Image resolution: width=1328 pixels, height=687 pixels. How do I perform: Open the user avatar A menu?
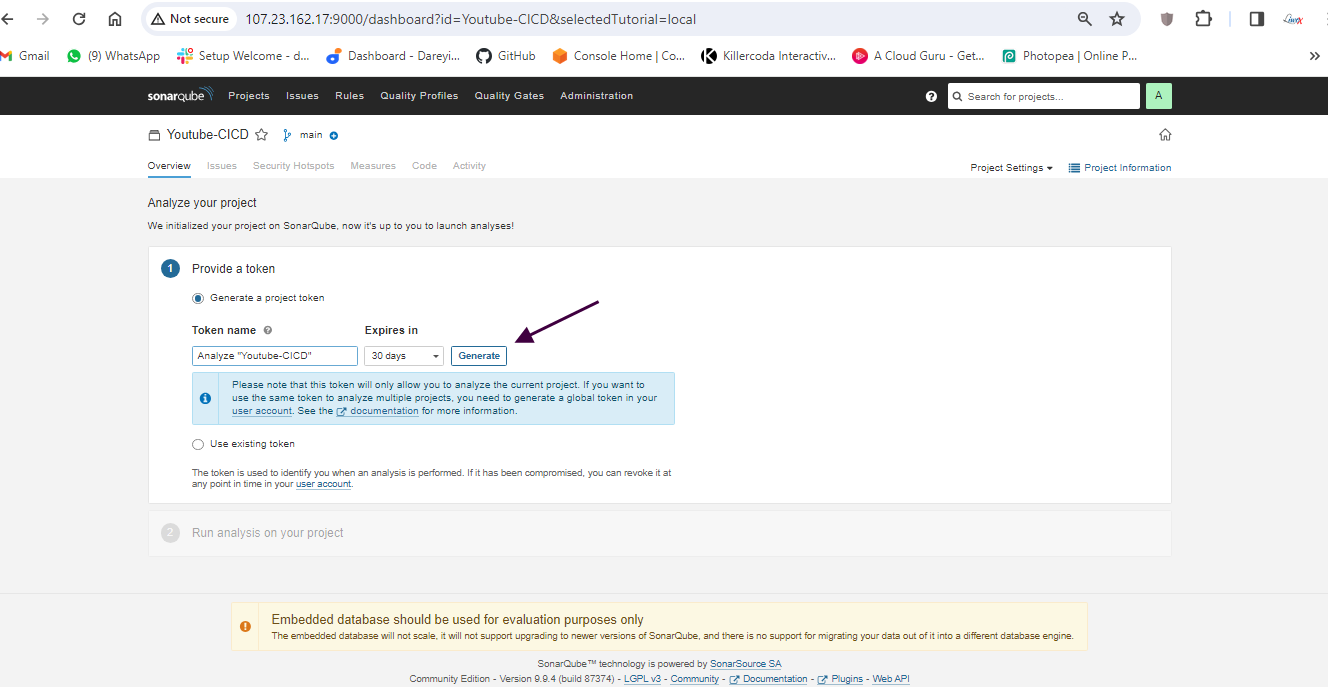(x=1158, y=96)
